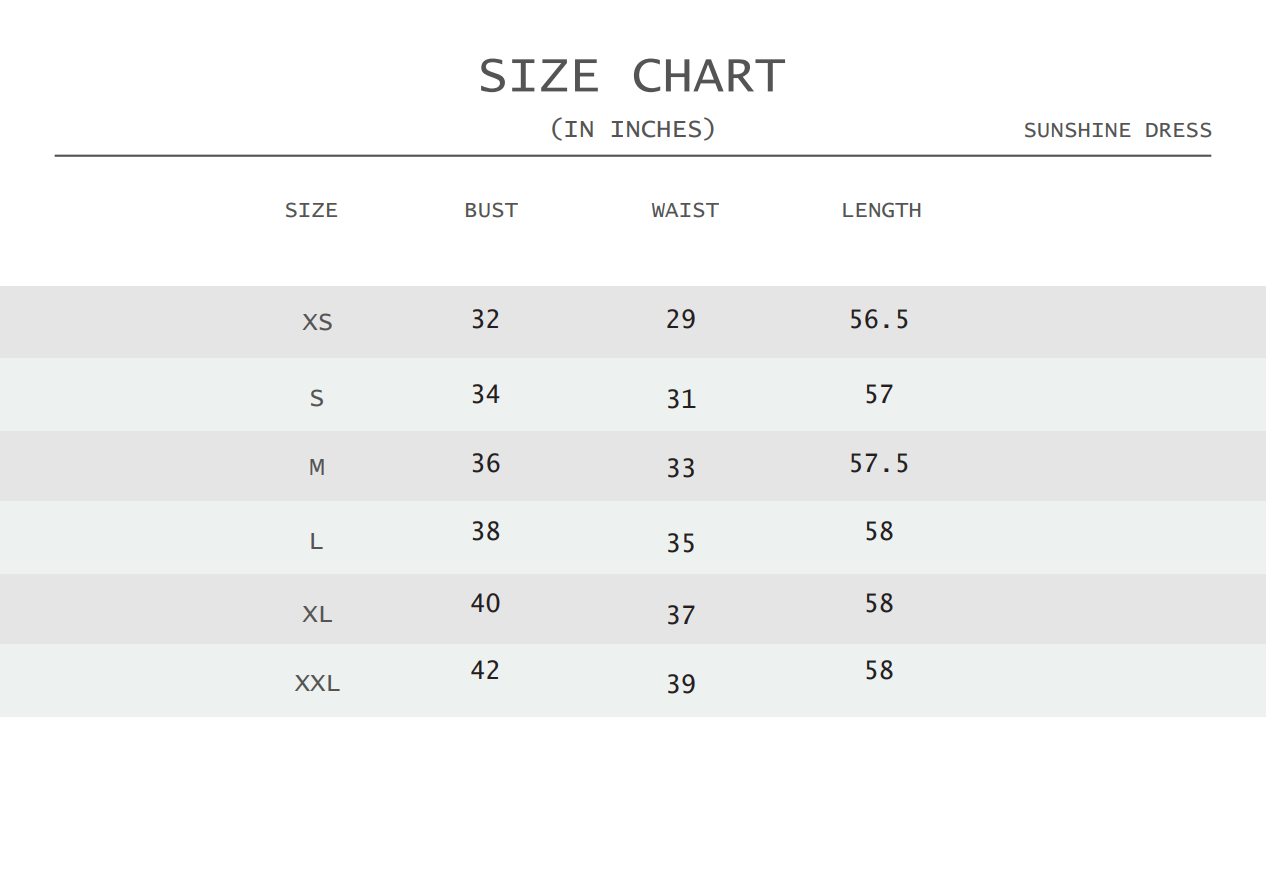Select bust value 42 for XXL
The width and height of the screenshot is (1266, 888).
point(485,670)
